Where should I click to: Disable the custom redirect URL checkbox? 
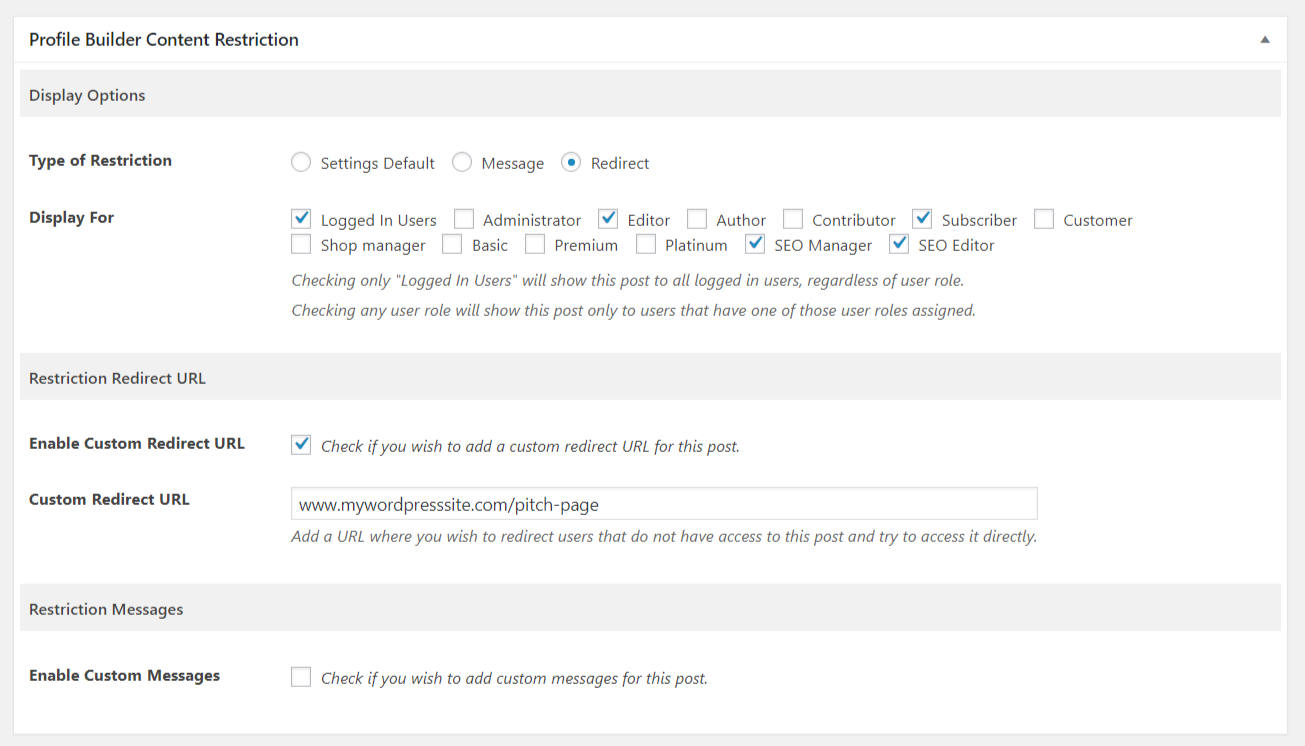pyautogui.click(x=301, y=444)
